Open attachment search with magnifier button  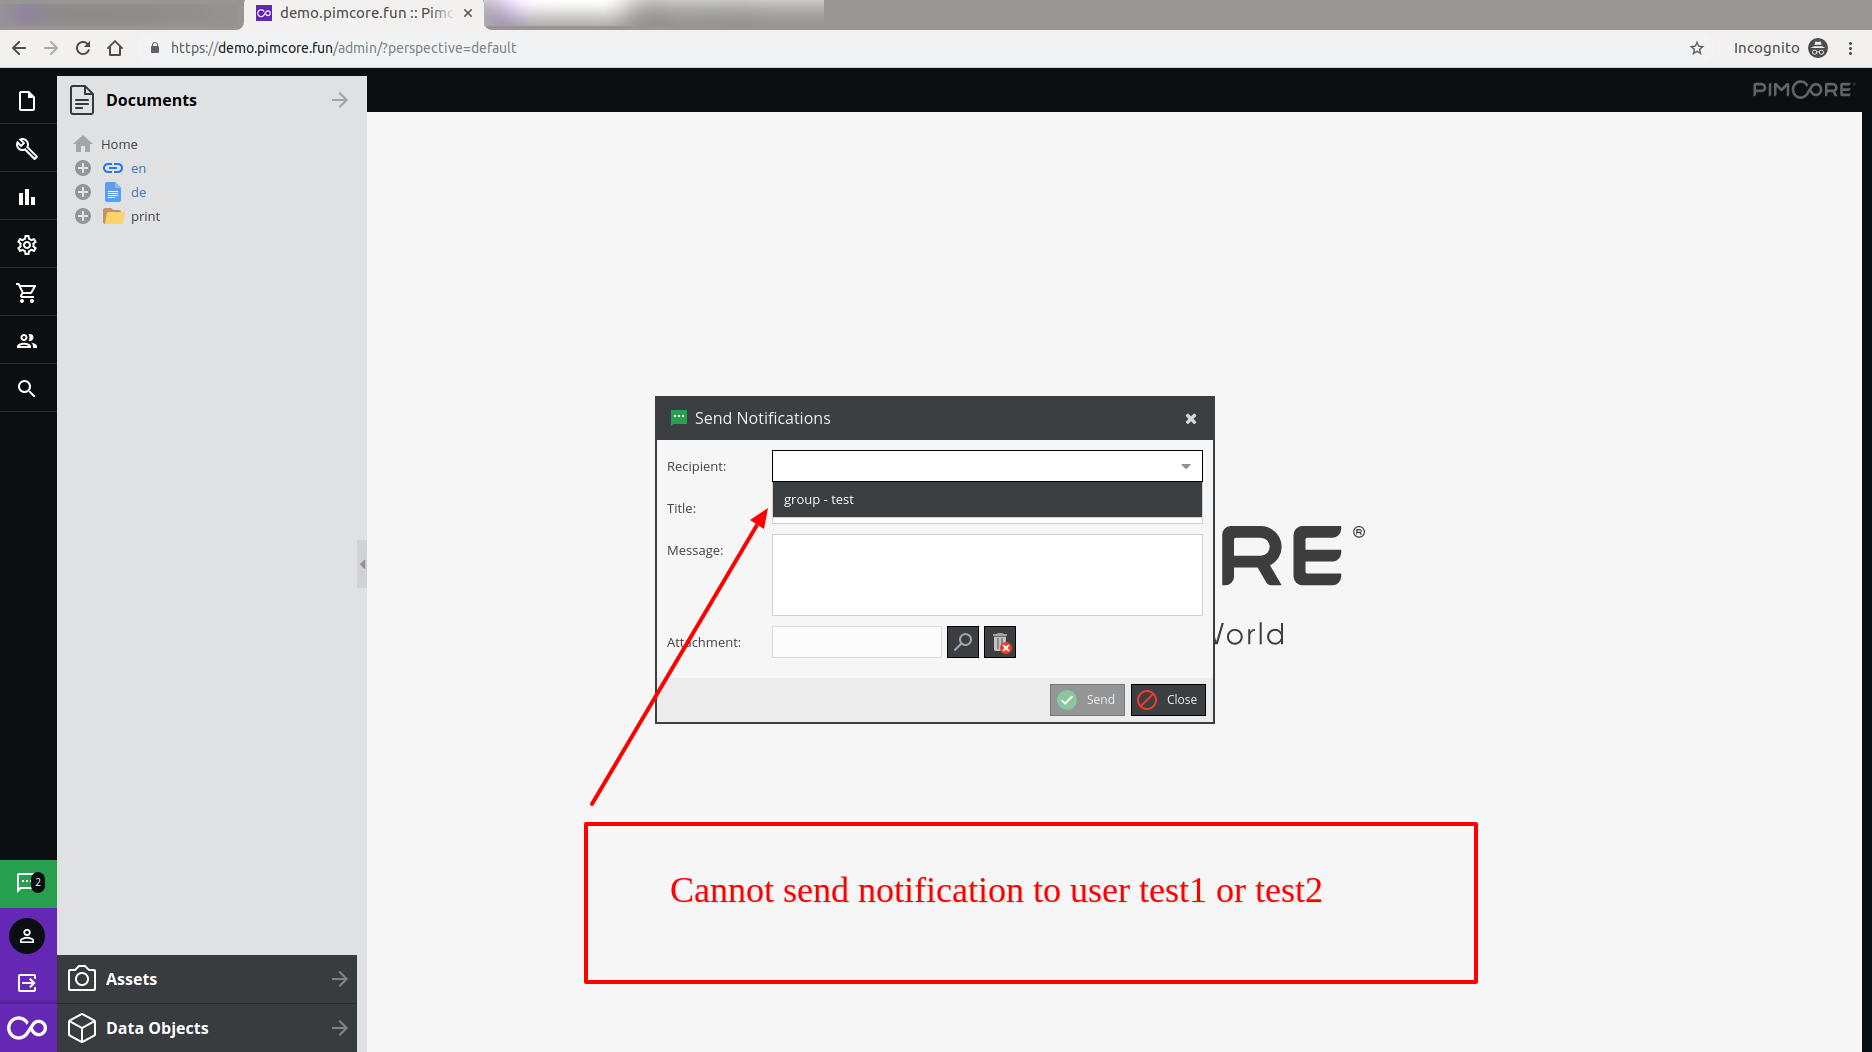point(961,641)
